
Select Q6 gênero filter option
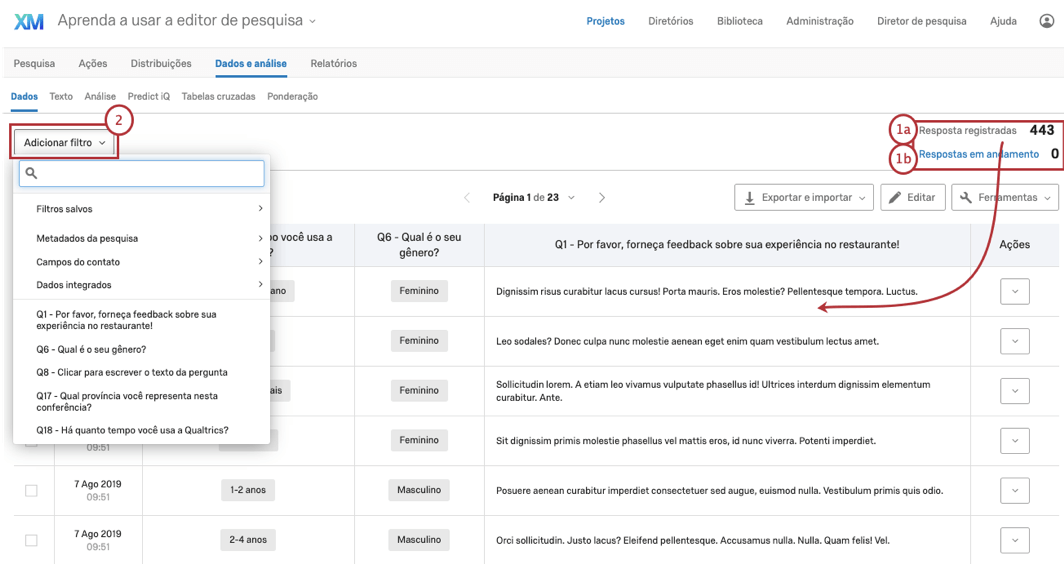(91, 349)
